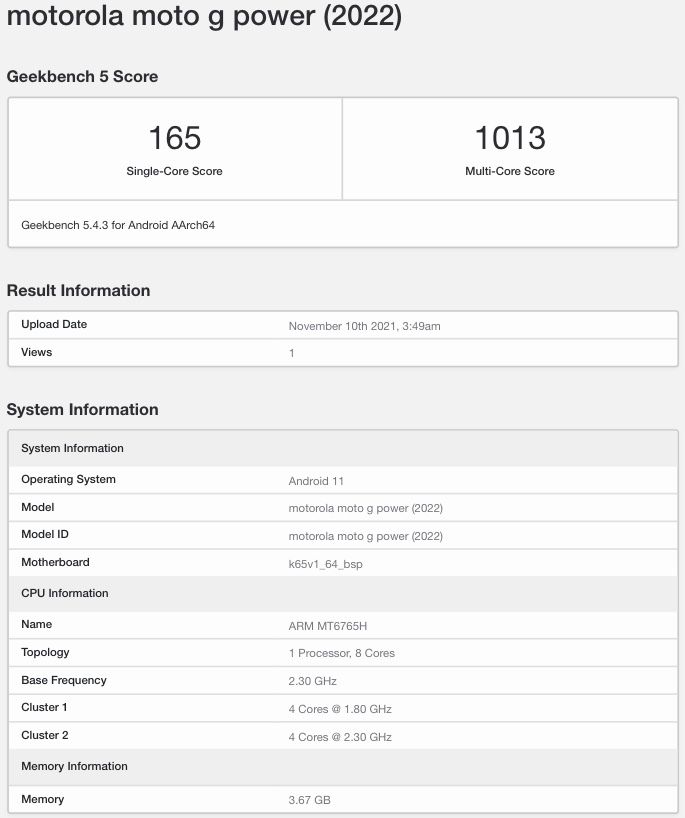Image resolution: width=685 pixels, height=818 pixels.
Task: Select the multi-core score value 1013
Action: (510, 138)
